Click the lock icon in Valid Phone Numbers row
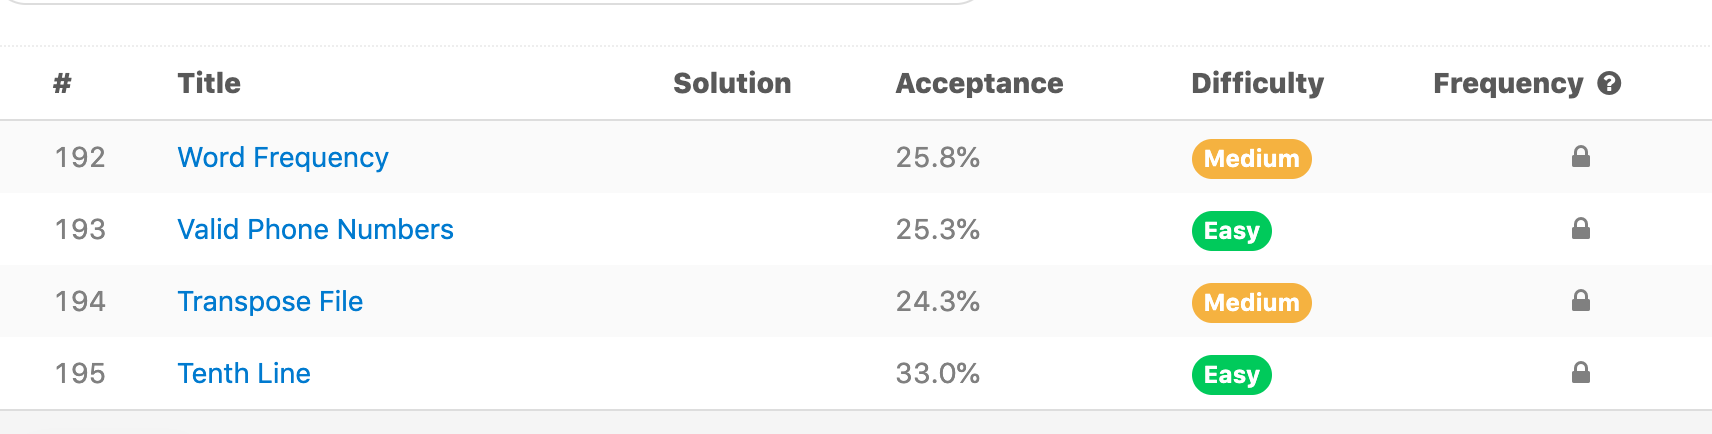This screenshot has height=434, width=1712. pyautogui.click(x=1581, y=229)
